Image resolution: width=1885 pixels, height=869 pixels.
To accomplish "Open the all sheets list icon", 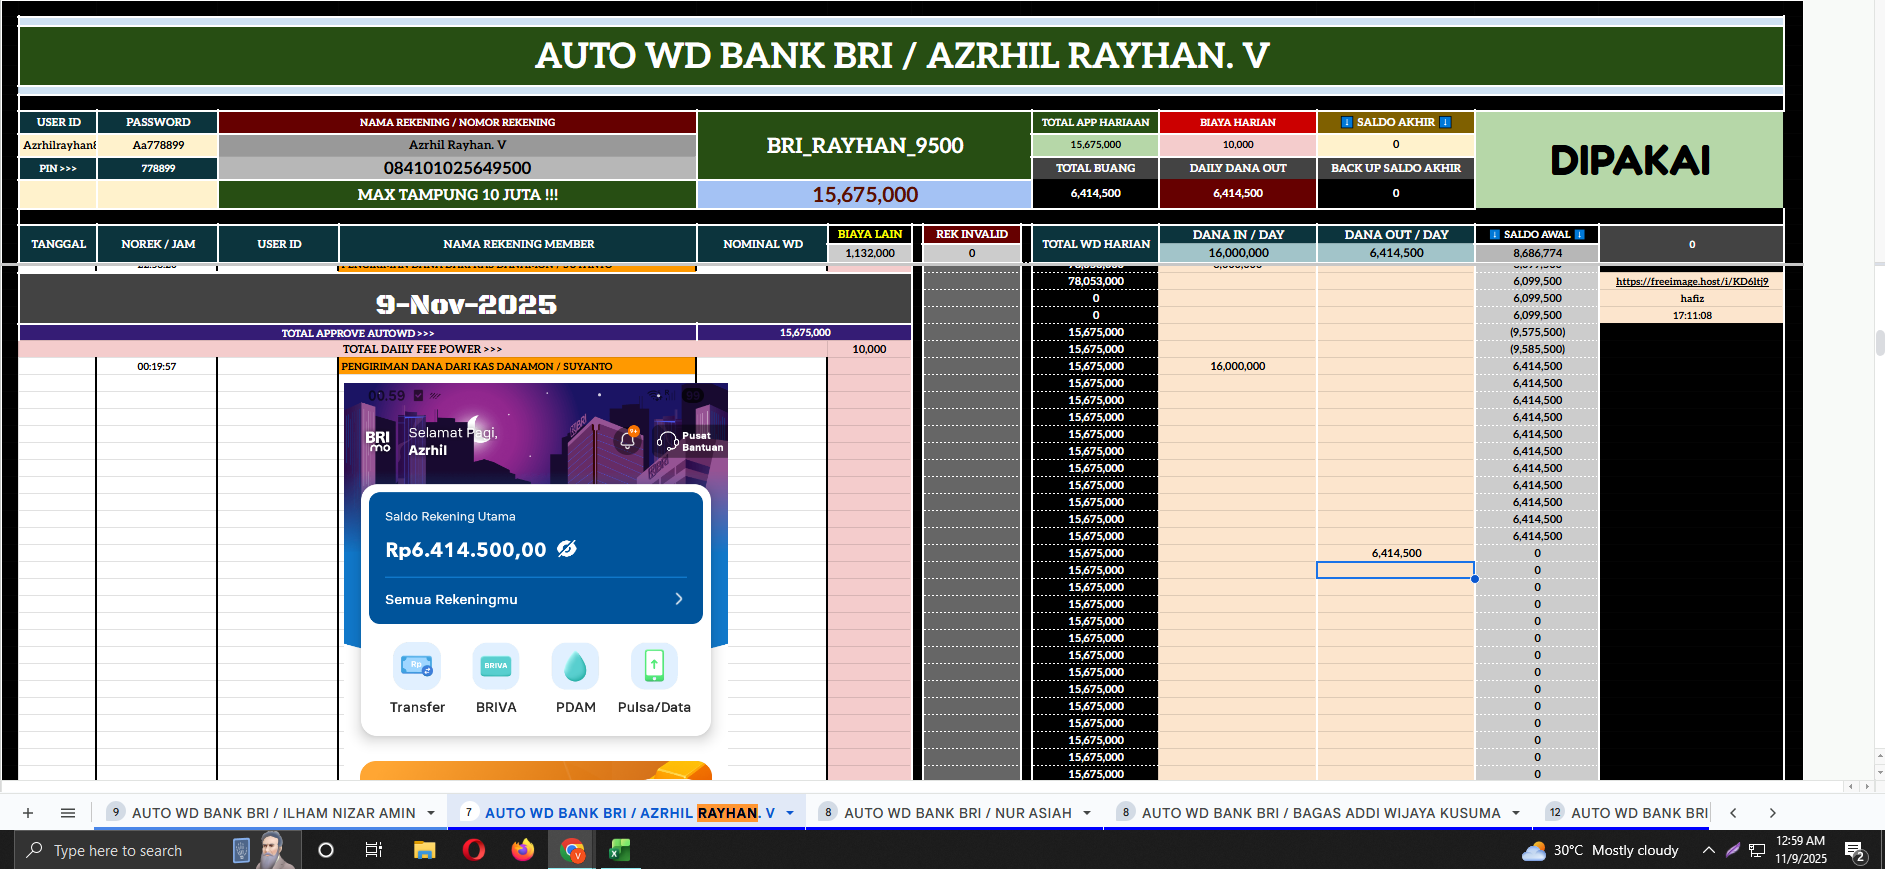I will [x=68, y=813].
